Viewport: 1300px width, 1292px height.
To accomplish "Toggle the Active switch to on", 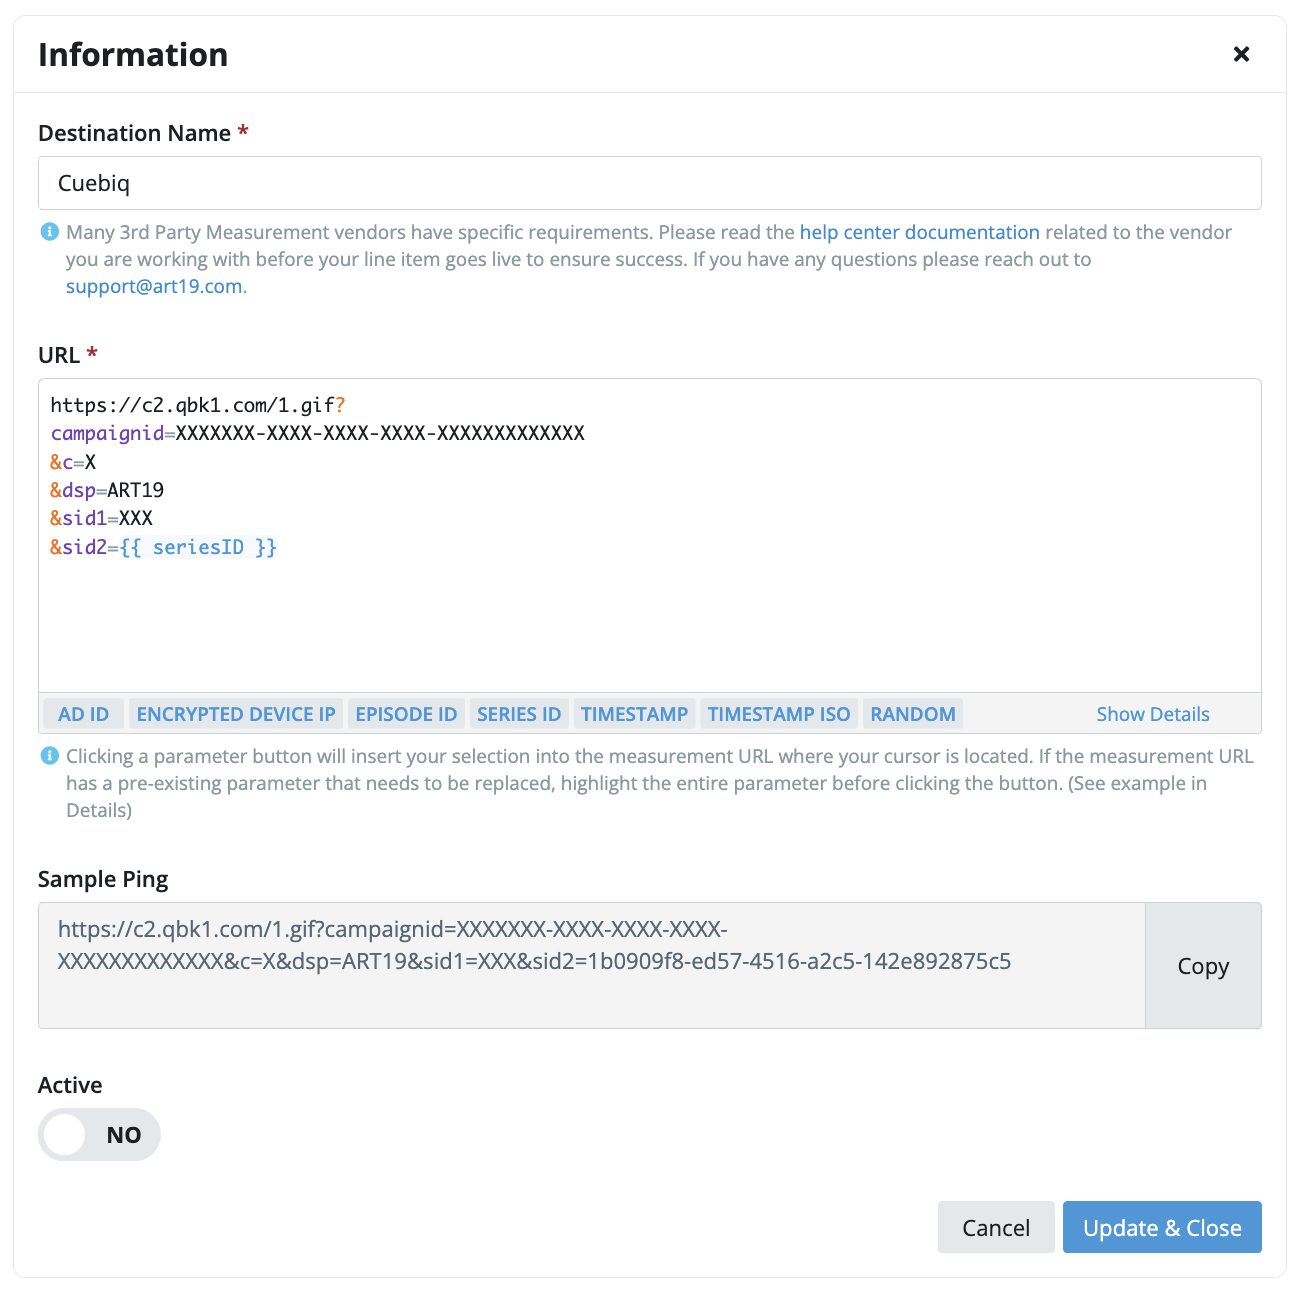I will [x=99, y=1135].
